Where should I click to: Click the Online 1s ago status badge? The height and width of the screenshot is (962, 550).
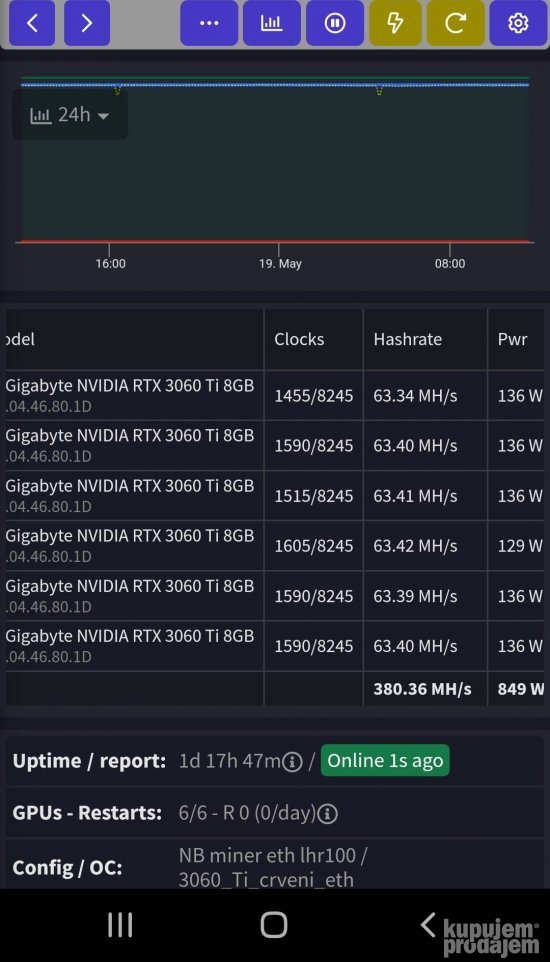click(385, 761)
